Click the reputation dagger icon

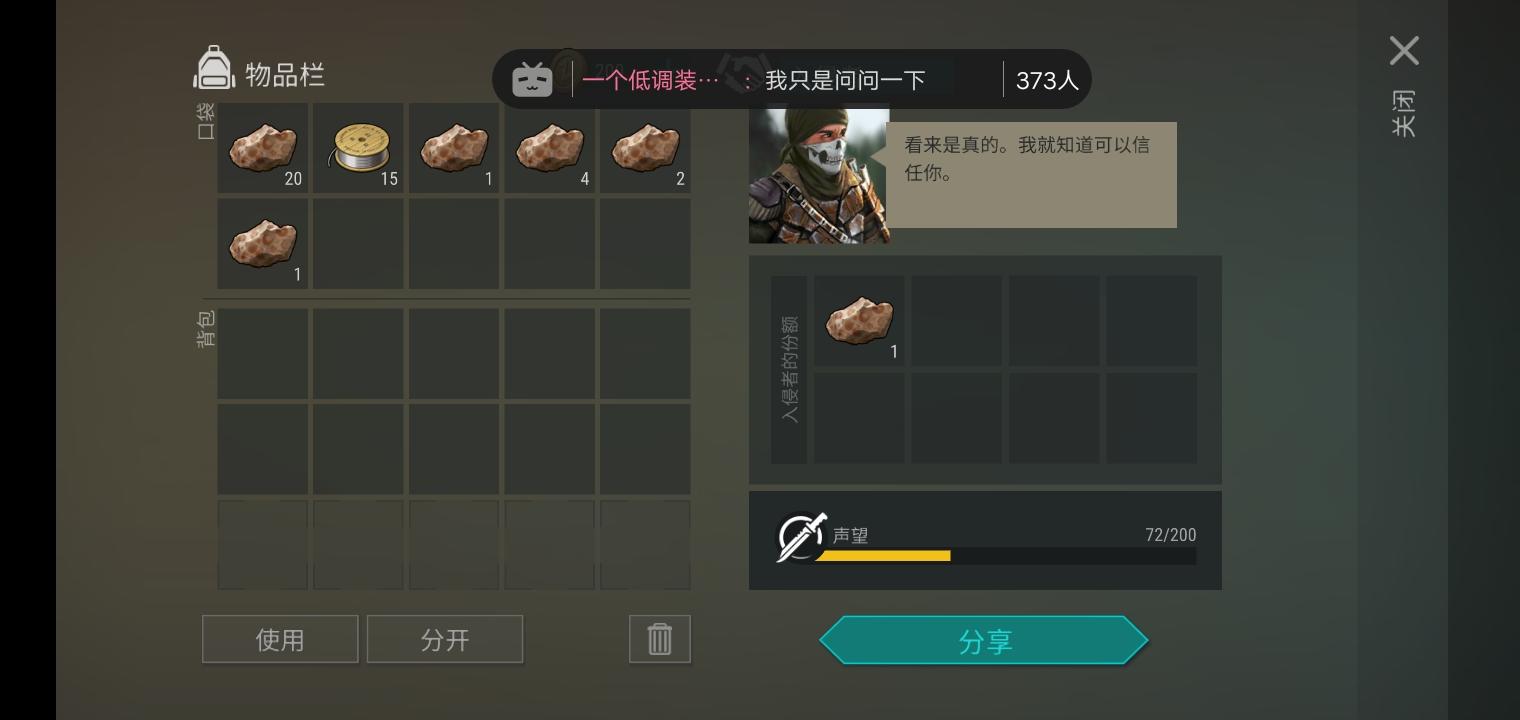tap(802, 537)
